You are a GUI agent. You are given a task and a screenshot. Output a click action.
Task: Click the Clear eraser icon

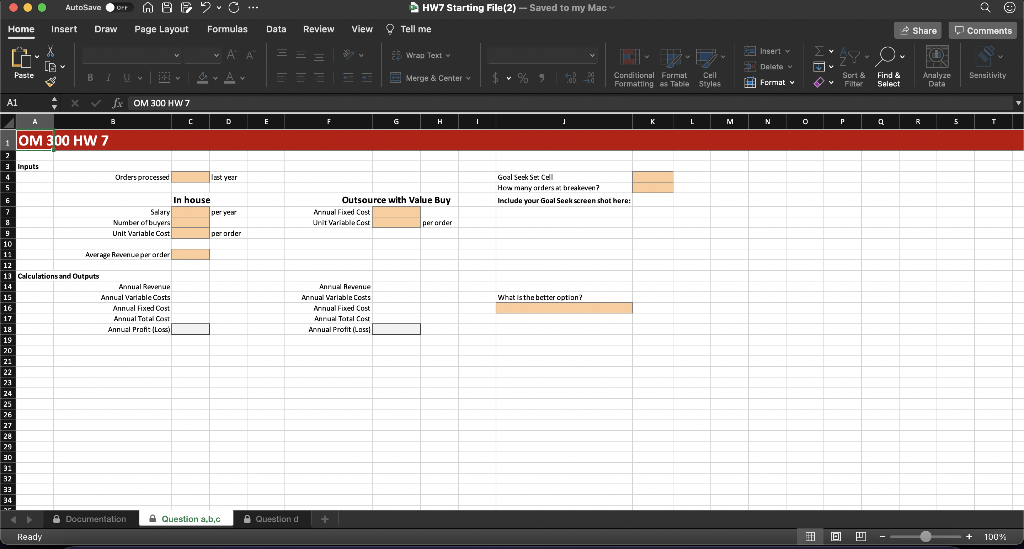pyautogui.click(x=819, y=82)
